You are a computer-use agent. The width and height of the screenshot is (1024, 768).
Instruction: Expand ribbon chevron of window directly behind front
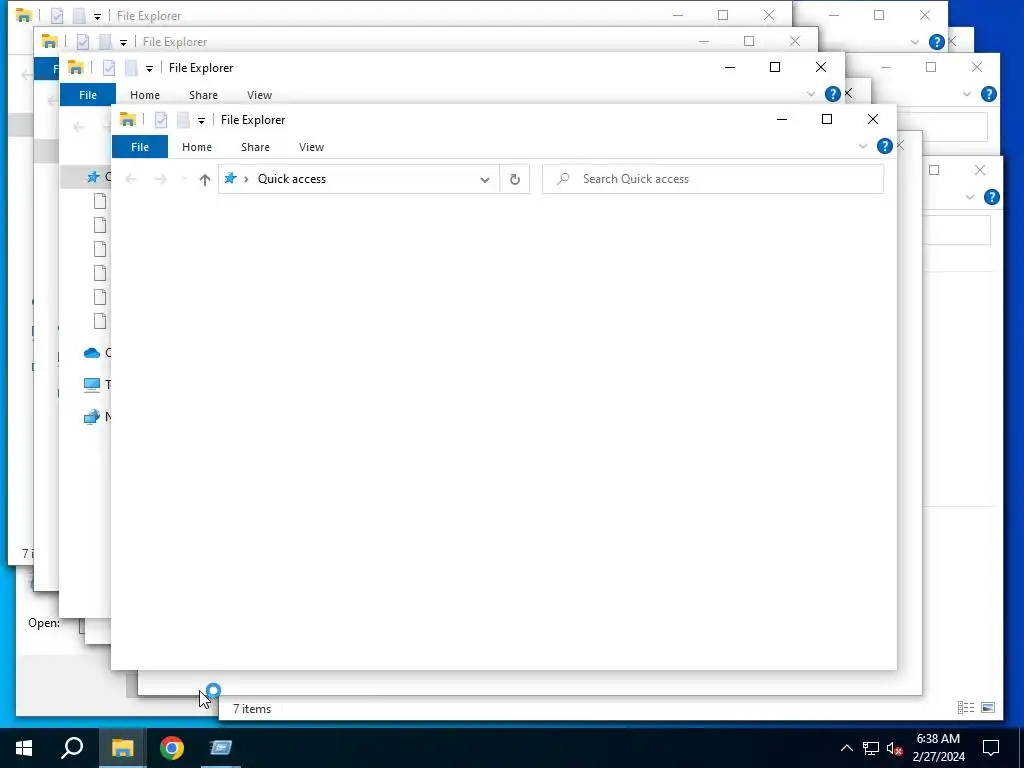coord(810,94)
